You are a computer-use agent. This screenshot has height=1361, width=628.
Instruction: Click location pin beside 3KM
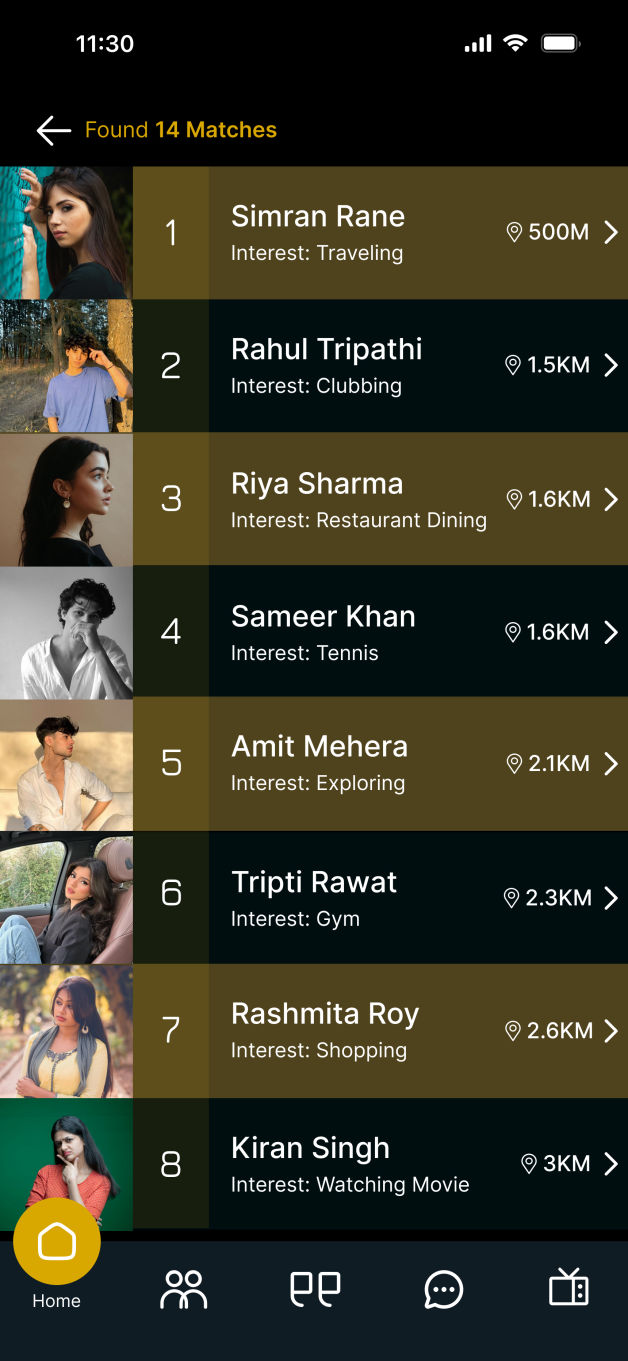point(529,1163)
